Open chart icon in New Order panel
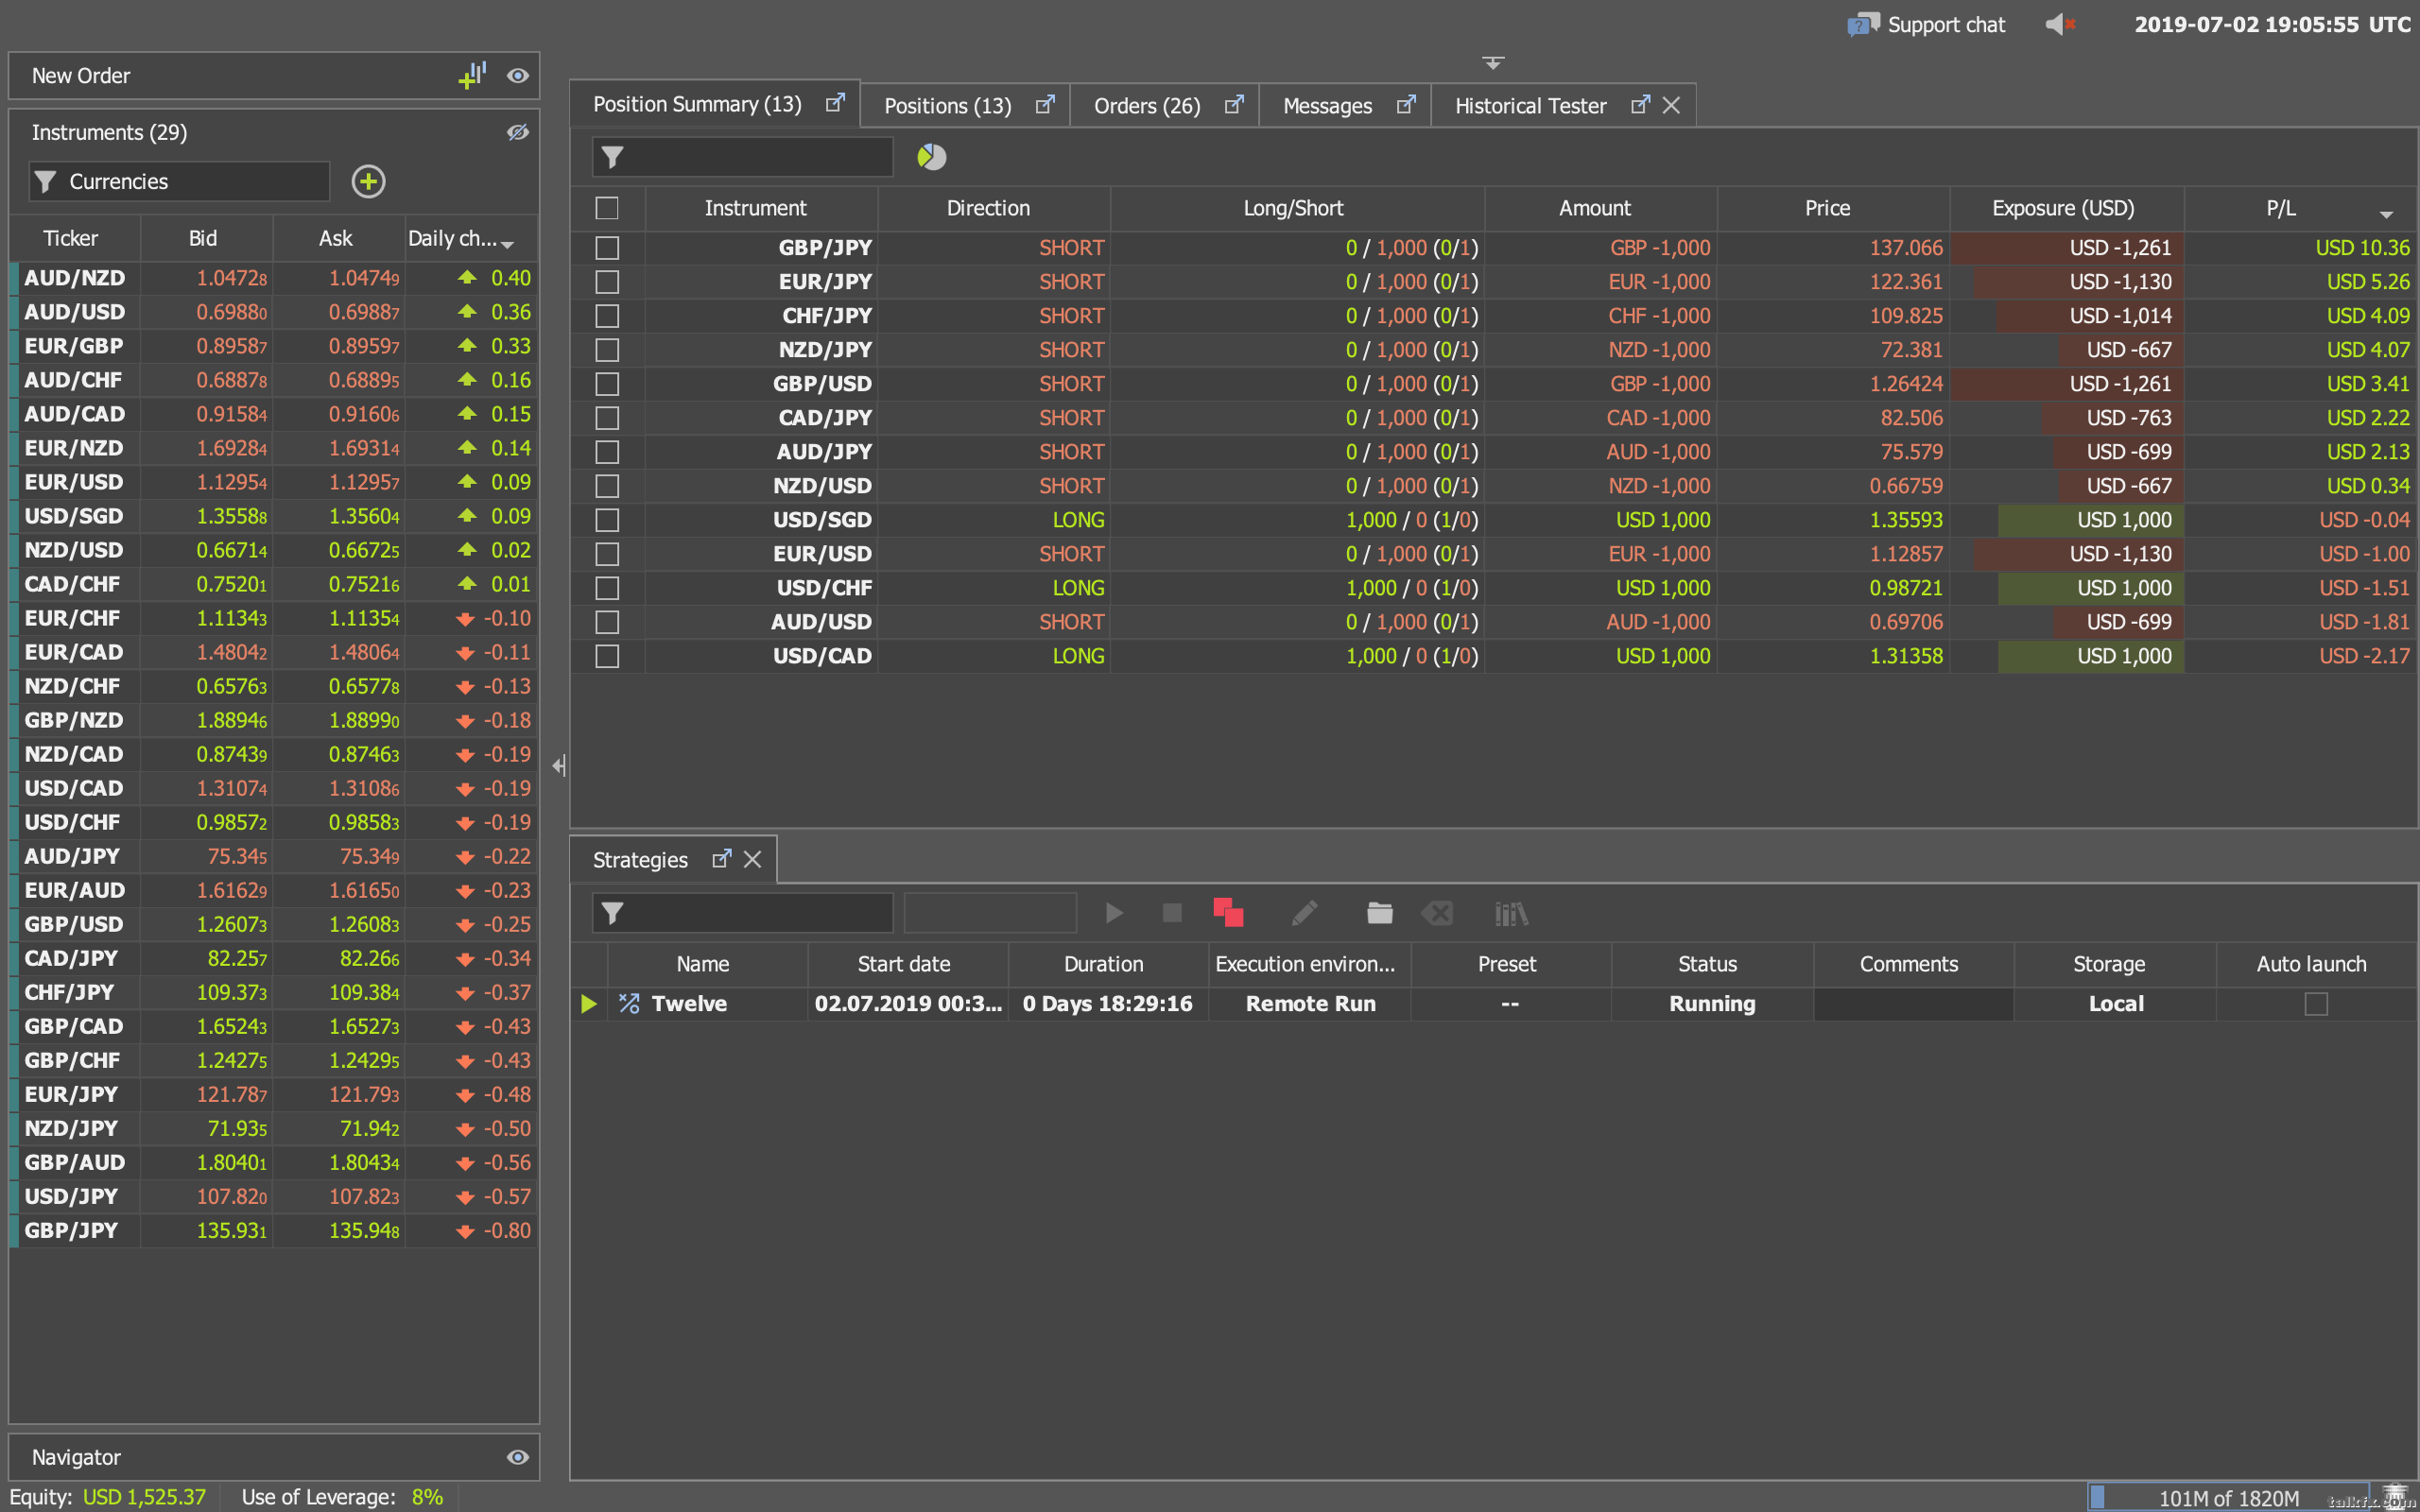This screenshot has height=1512, width=2420. coord(472,75)
